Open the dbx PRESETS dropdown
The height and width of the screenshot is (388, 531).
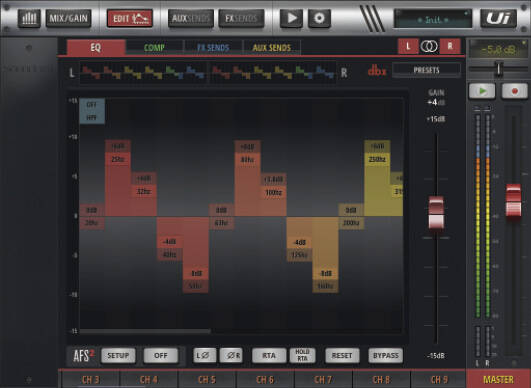point(426,70)
